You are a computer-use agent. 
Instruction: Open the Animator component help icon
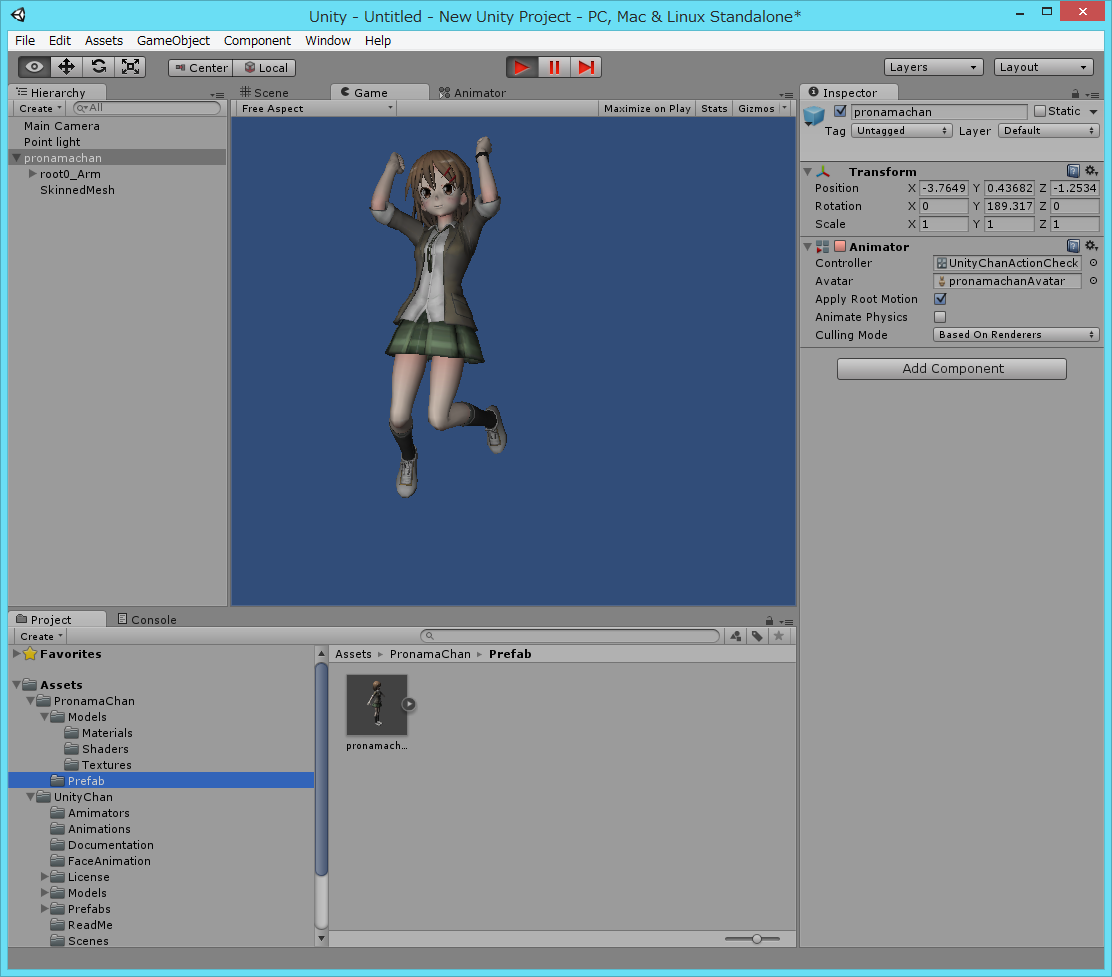tap(1073, 246)
